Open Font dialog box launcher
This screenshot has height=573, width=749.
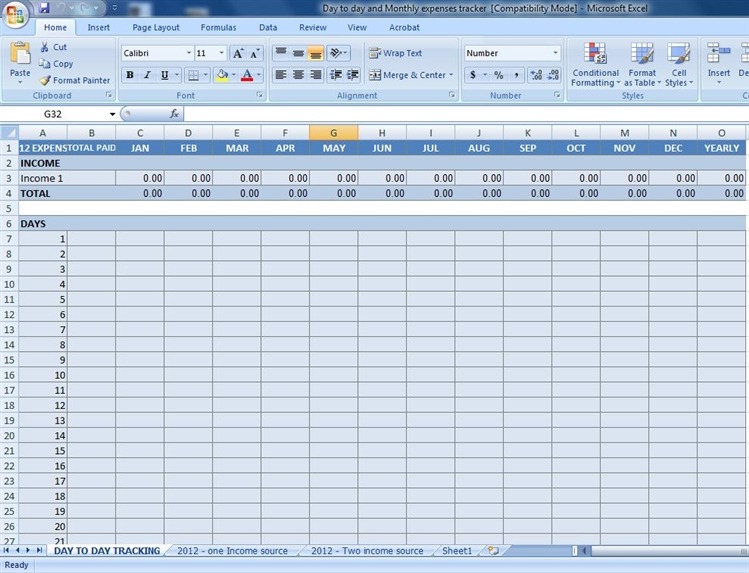pos(259,95)
